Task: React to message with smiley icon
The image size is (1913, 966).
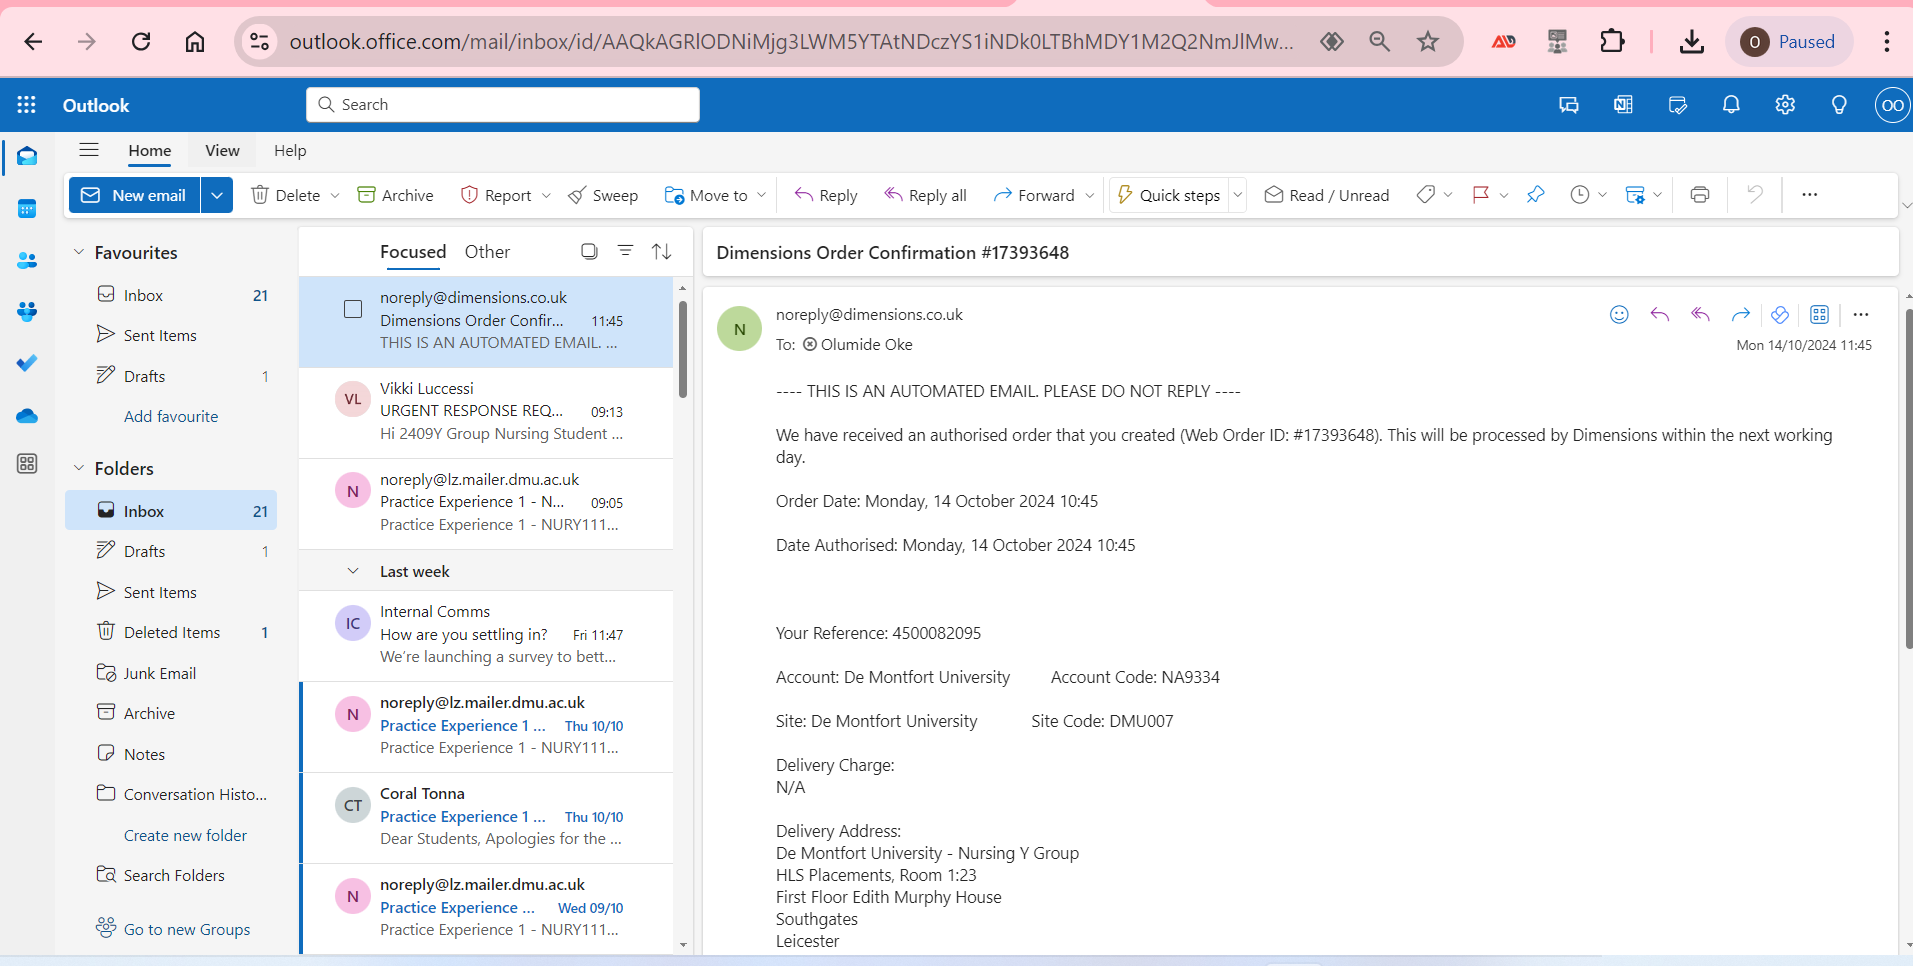Action: tap(1619, 315)
